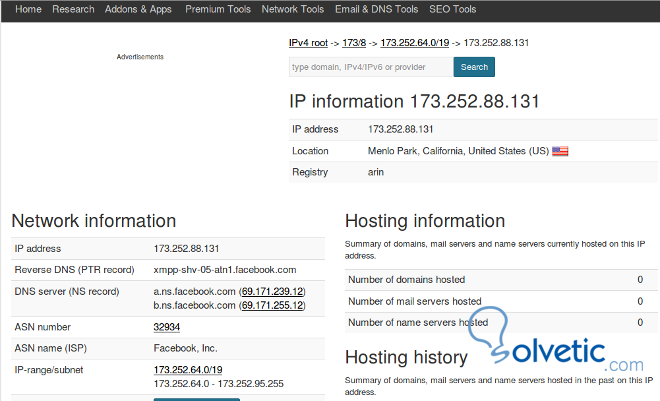Open the Premium Tools menu
Viewport: 660px width, 401px height.
tap(218, 9)
